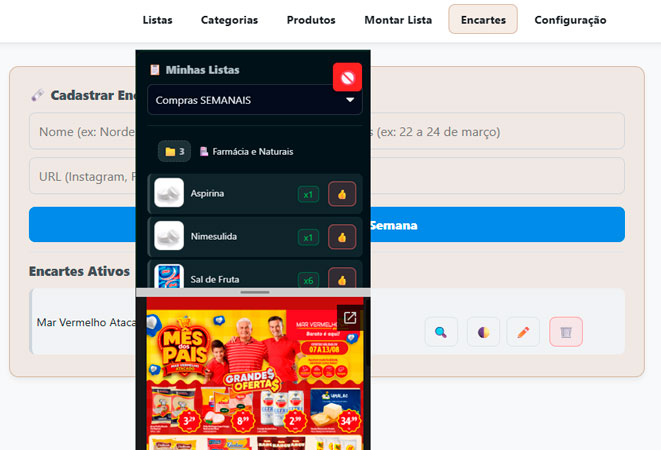Click the half-circle contrast icon for Mar Vermelho
This screenshot has height=450, width=661.
pos(483,332)
